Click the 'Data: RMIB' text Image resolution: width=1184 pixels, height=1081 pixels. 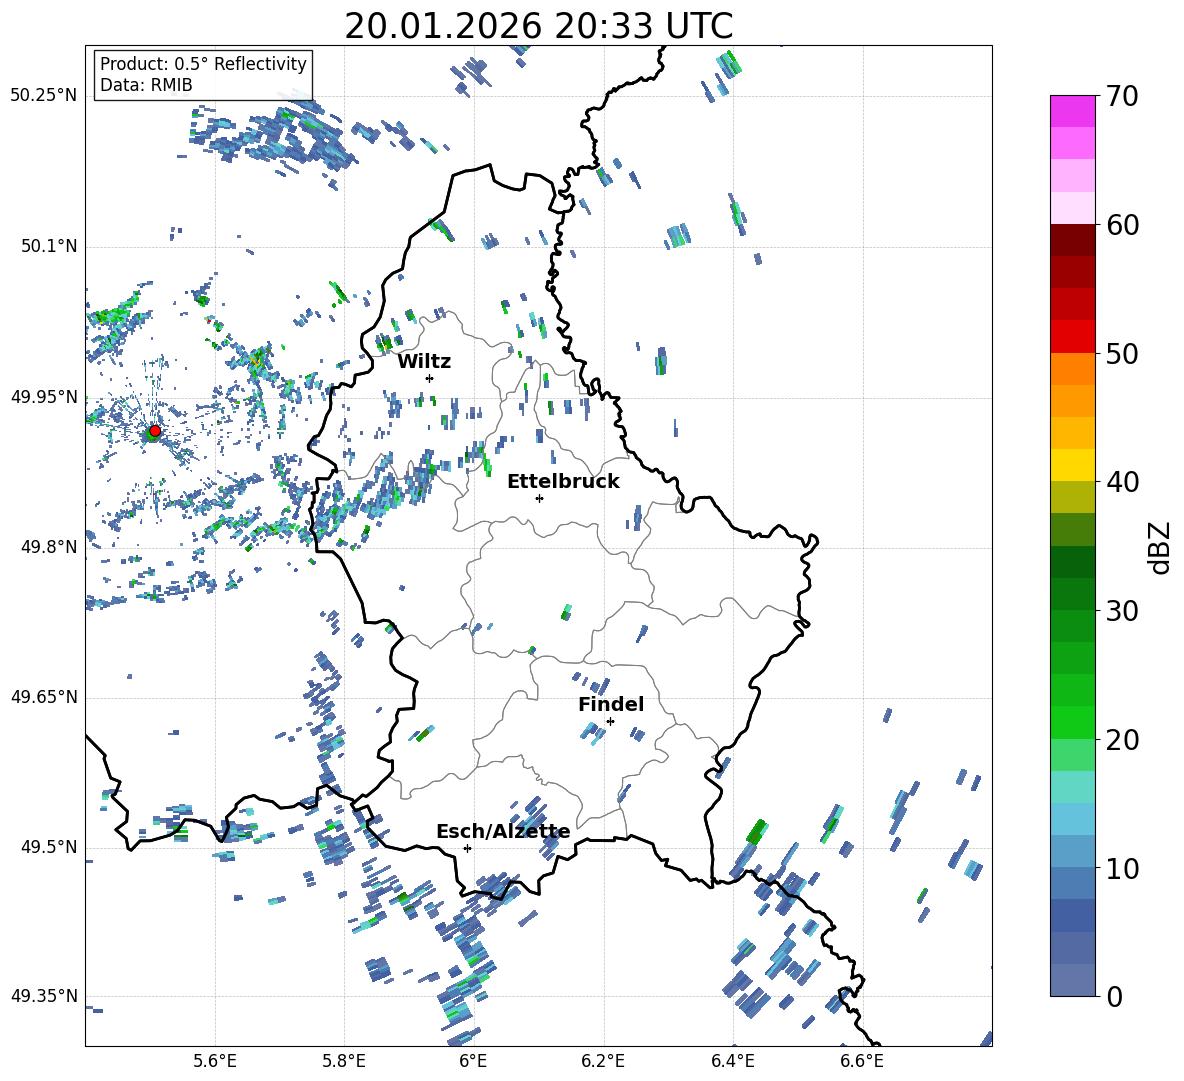click(x=146, y=85)
